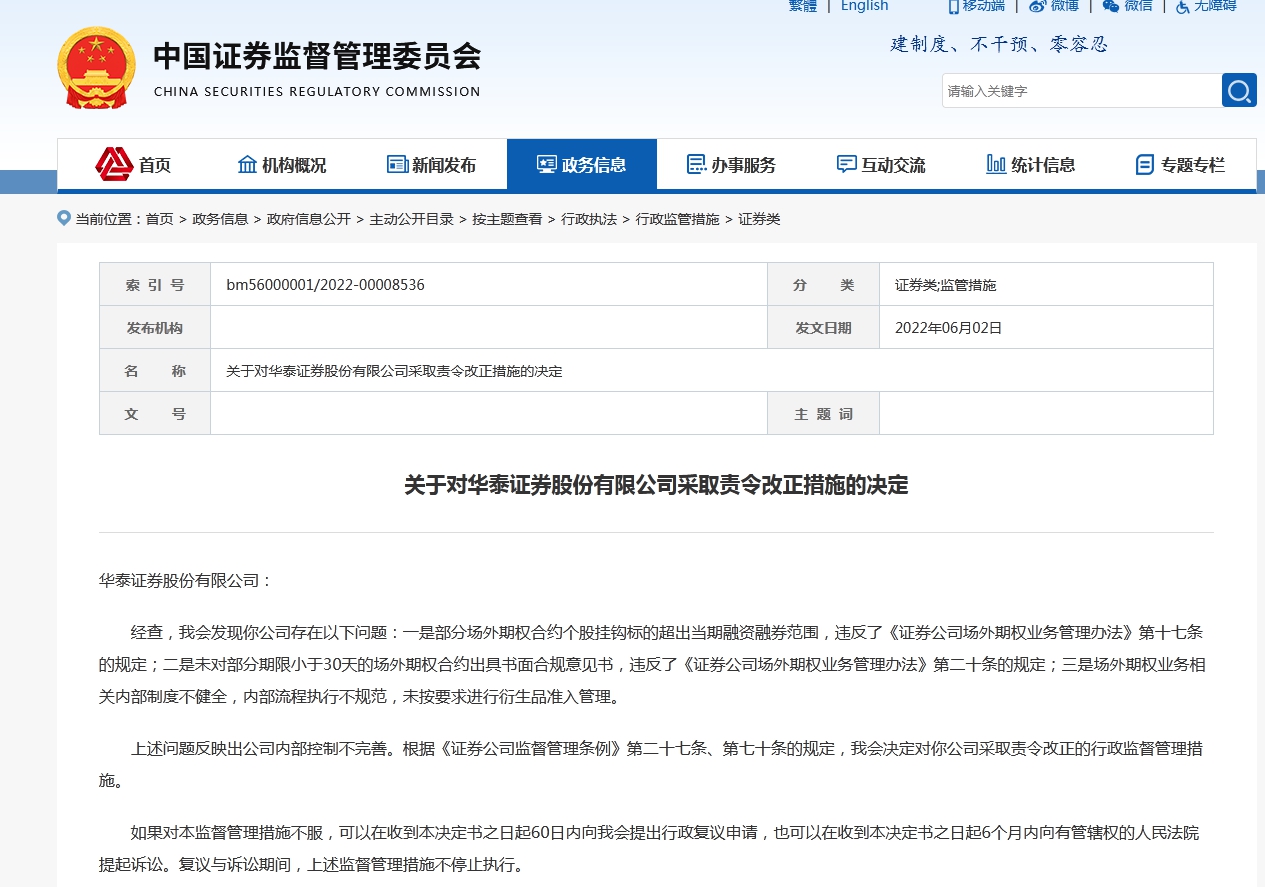Click the 文号 table label
Screen dimensions: 1265x887
click(155, 414)
